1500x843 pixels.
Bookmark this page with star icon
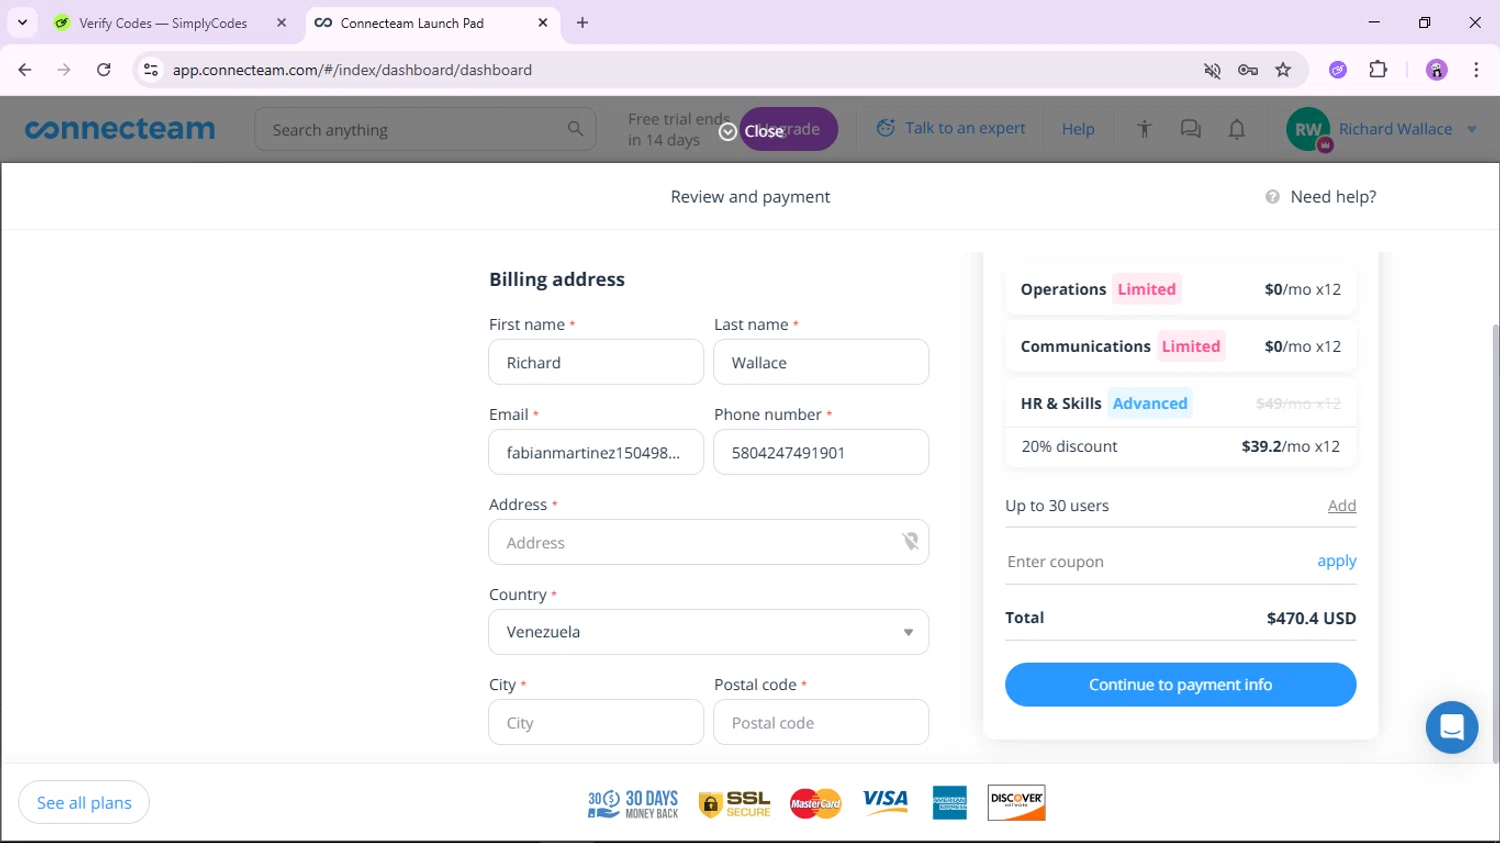[x=1283, y=70]
